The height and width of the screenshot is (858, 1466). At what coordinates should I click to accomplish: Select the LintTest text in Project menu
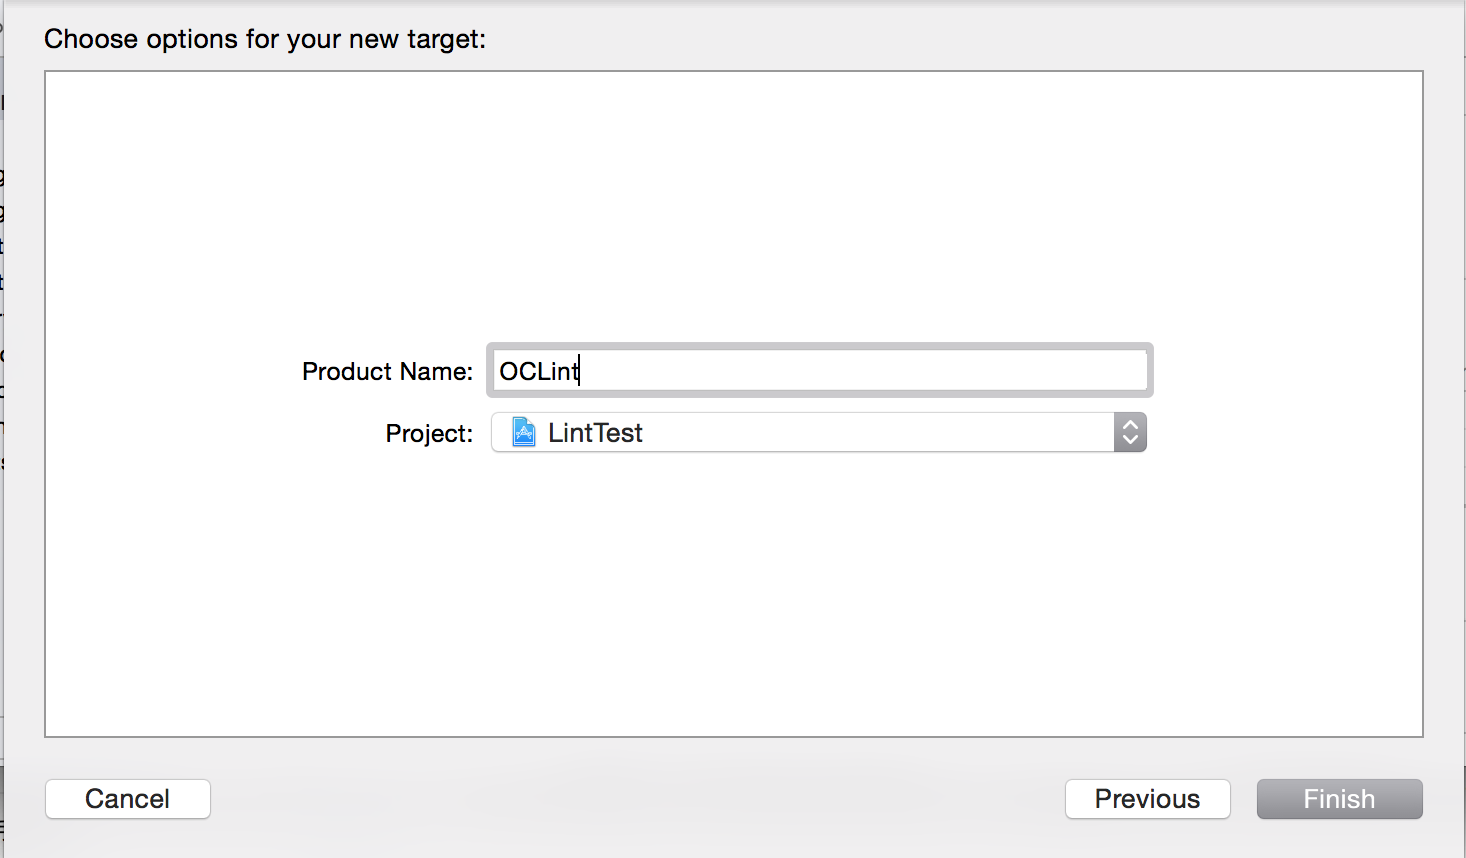(x=595, y=433)
